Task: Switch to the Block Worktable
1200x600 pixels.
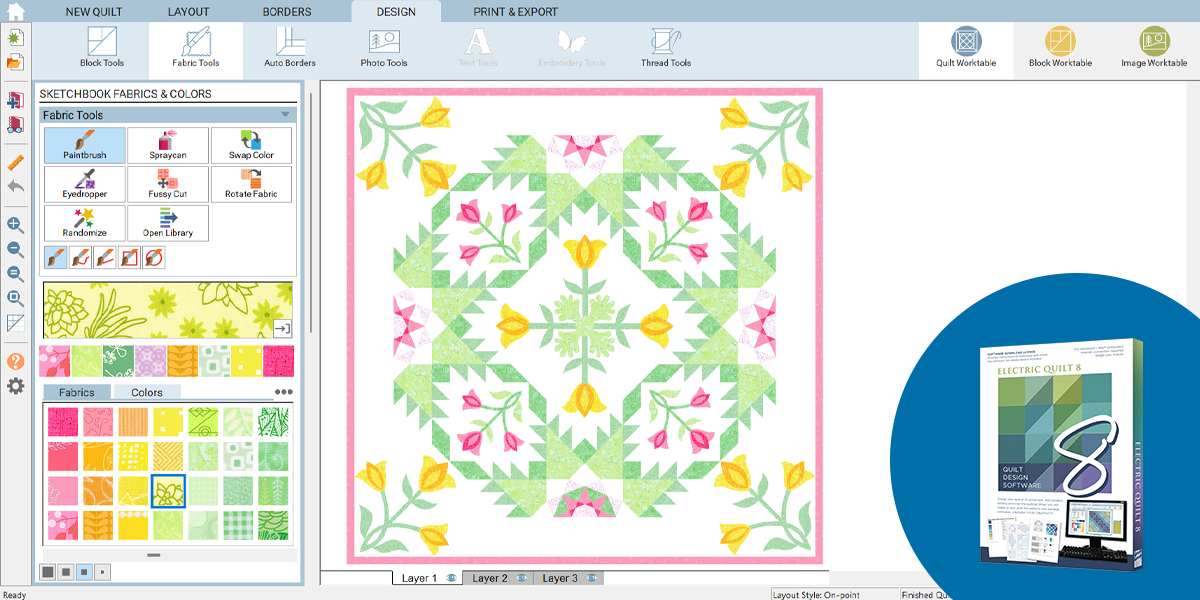Action: point(1060,48)
